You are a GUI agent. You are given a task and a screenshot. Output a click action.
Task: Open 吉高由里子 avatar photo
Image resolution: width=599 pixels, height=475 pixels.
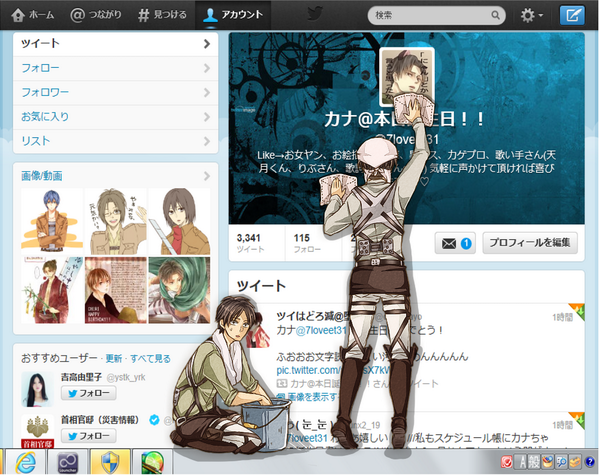pyautogui.click(x=37, y=389)
